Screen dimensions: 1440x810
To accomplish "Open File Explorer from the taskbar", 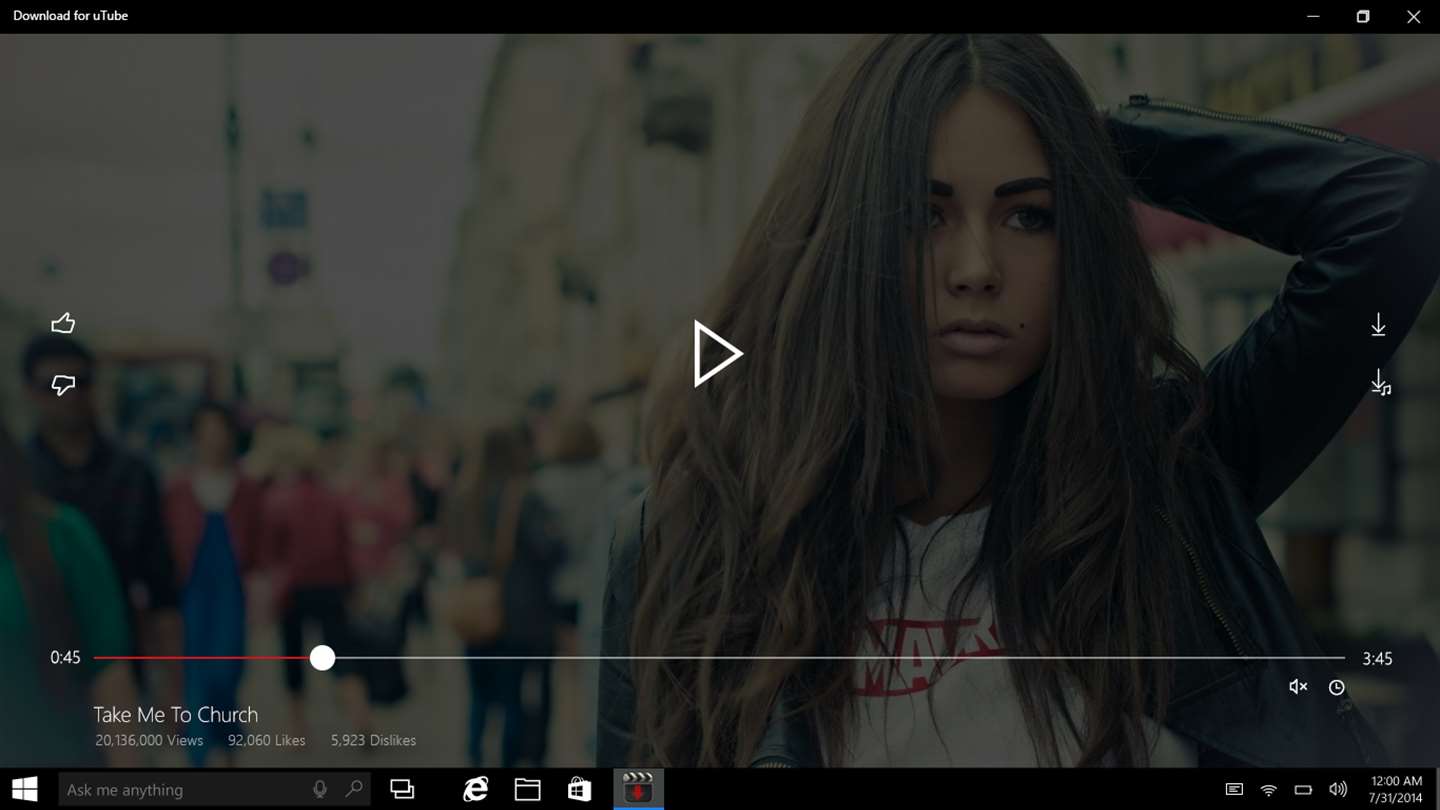I will coord(528,789).
